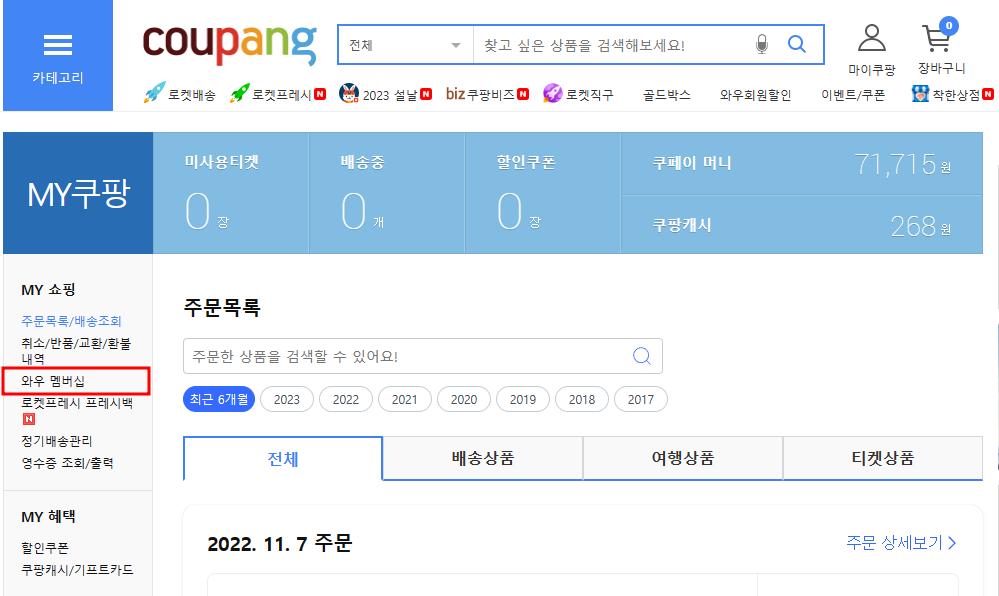This screenshot has width=999, height=596.
Task: View 할인쿠폰 count tile
Action: click(x=543, y=193)
